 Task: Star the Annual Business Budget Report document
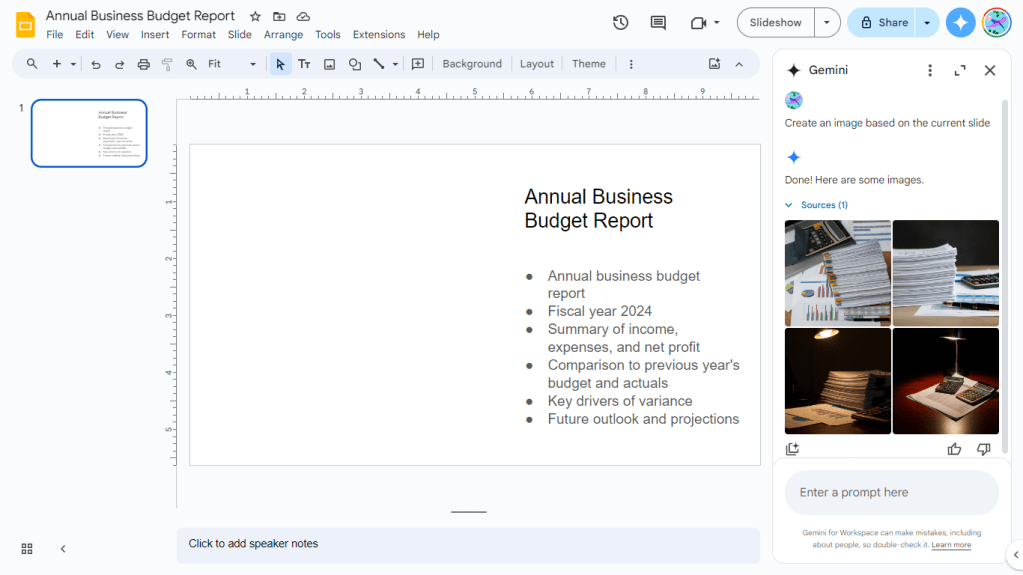(255, 16)
